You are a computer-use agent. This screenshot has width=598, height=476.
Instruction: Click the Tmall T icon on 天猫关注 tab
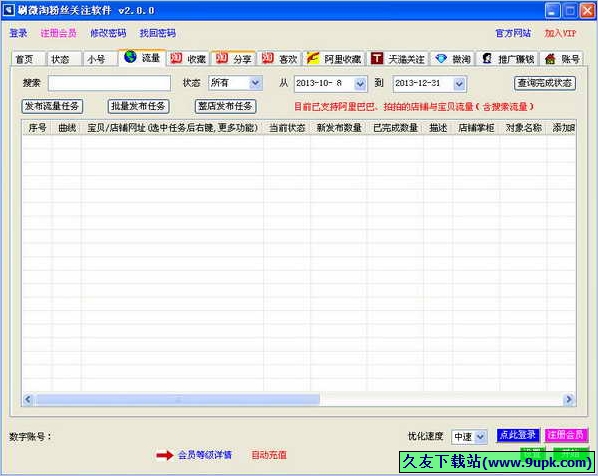tap(377, 58)
